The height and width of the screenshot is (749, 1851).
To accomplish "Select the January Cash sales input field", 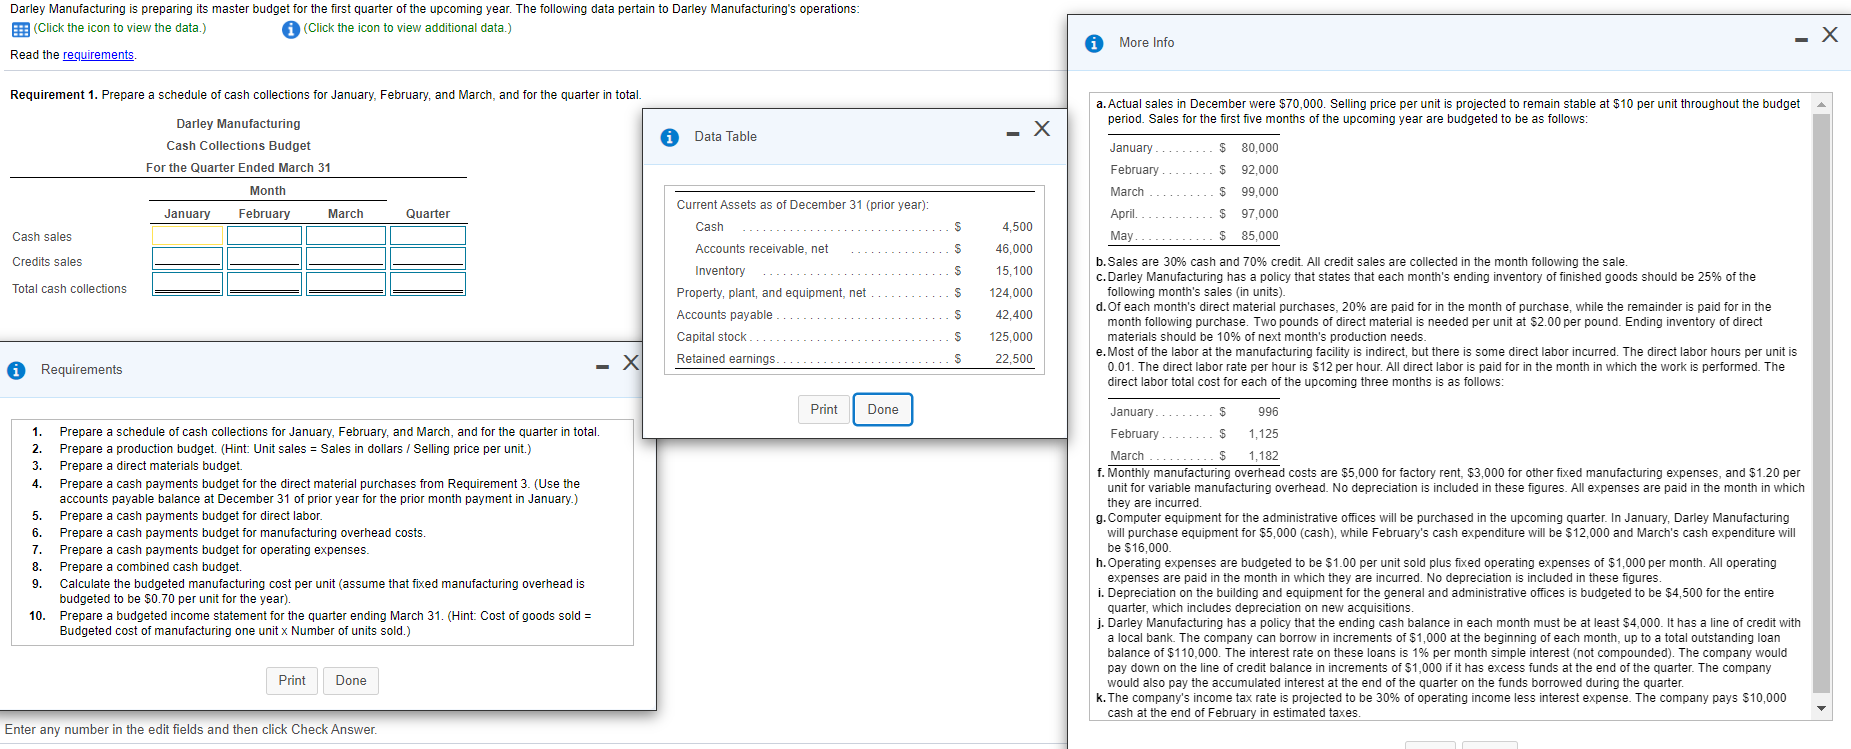I will point(187,235).
